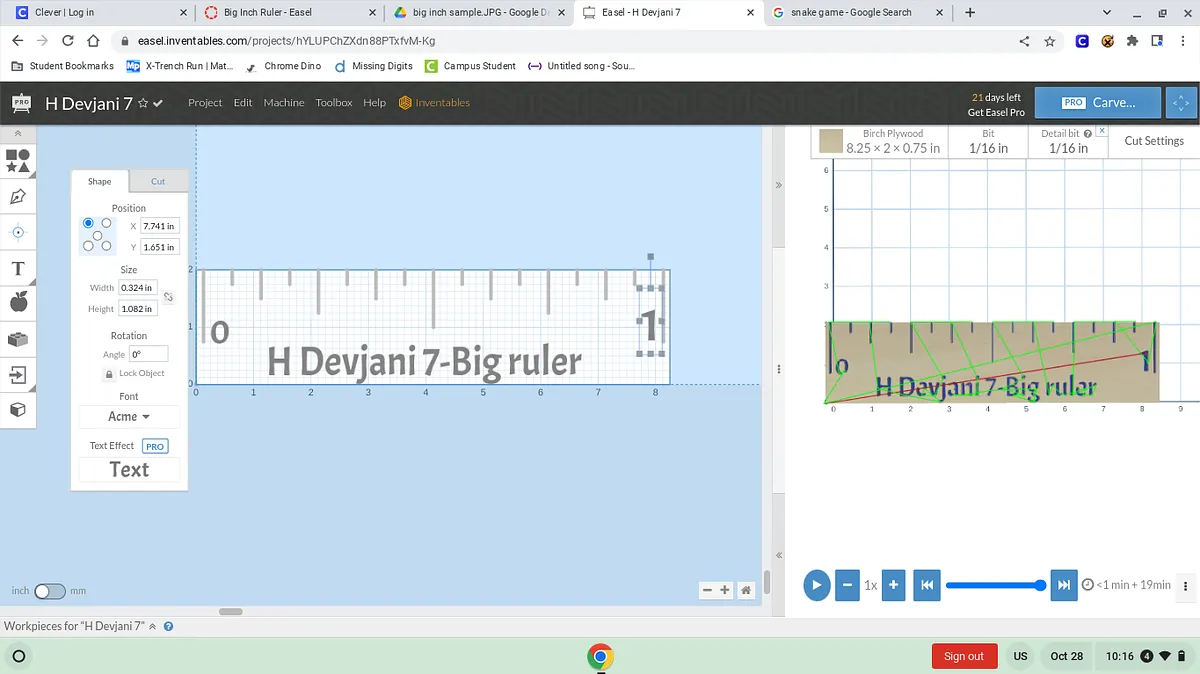Open the Acme font dropdown
This screenshot has width=1200, height=674.
tap(129, 416)
